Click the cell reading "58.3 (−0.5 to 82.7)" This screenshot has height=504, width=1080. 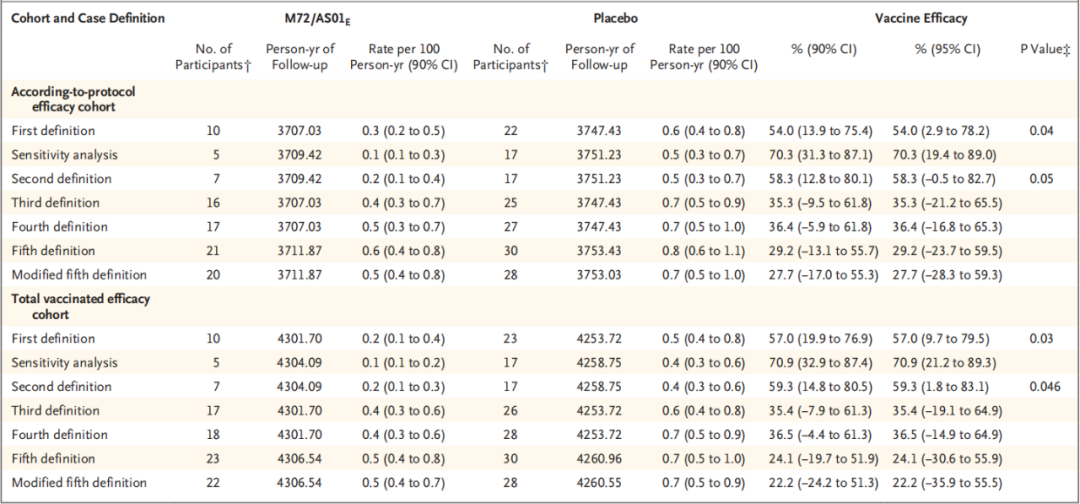tap(946, 179)
